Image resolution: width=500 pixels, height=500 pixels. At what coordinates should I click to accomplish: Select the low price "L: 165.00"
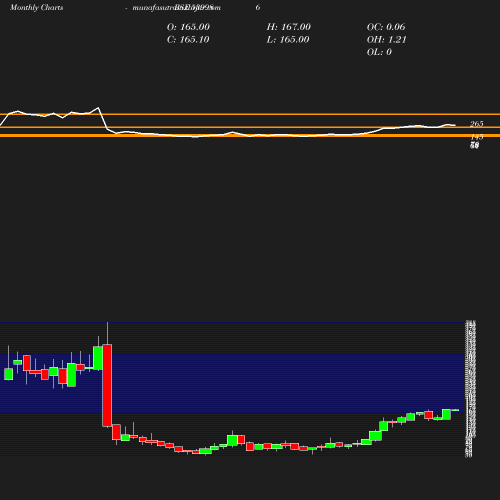(288, 40)
